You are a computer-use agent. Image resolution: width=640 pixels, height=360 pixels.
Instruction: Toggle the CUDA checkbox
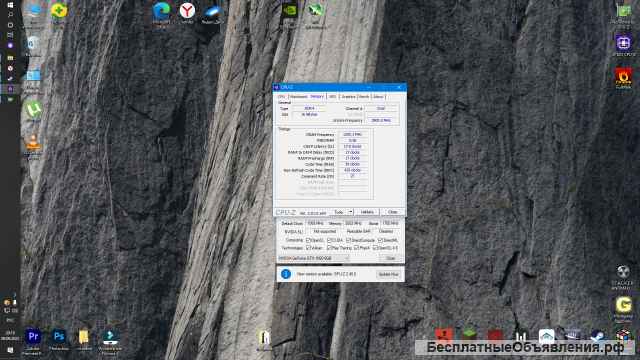pyautogui.click(x=330, y=240)
